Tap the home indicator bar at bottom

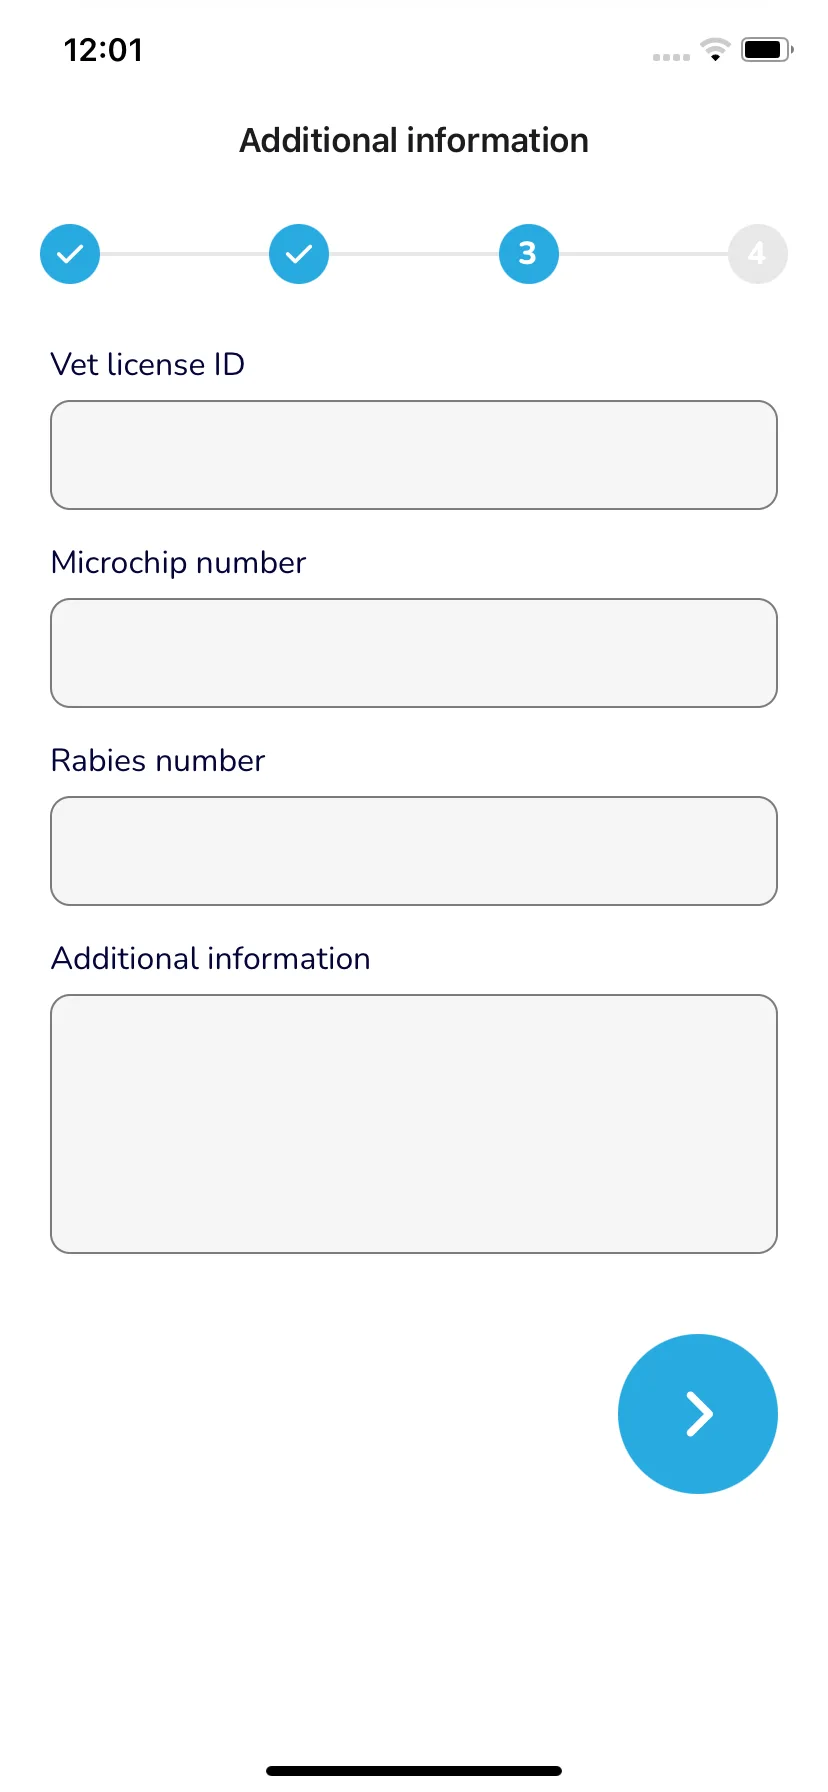pos(414,1771)
